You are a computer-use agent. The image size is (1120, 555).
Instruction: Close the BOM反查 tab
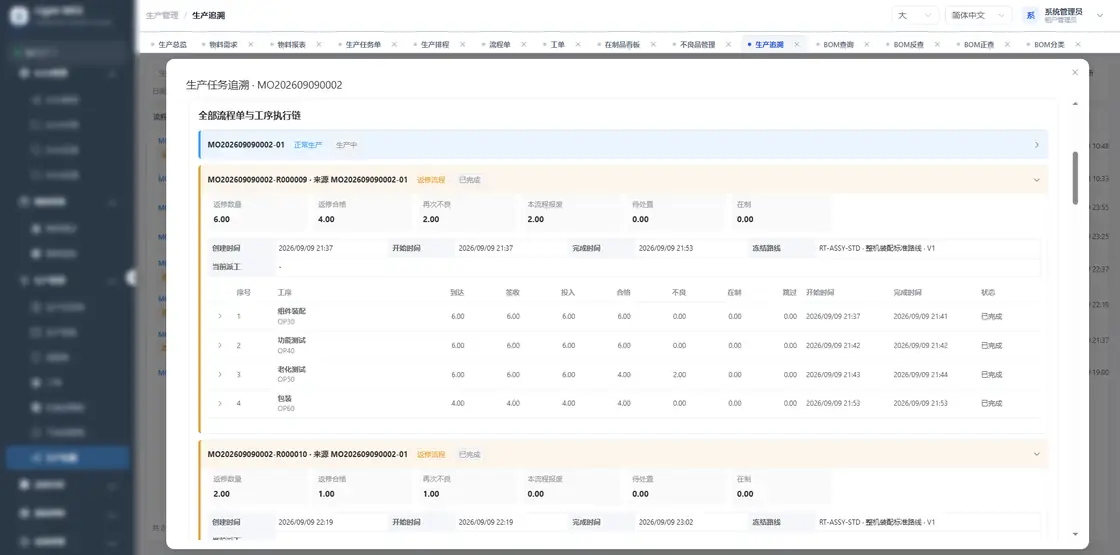point(936,44)
